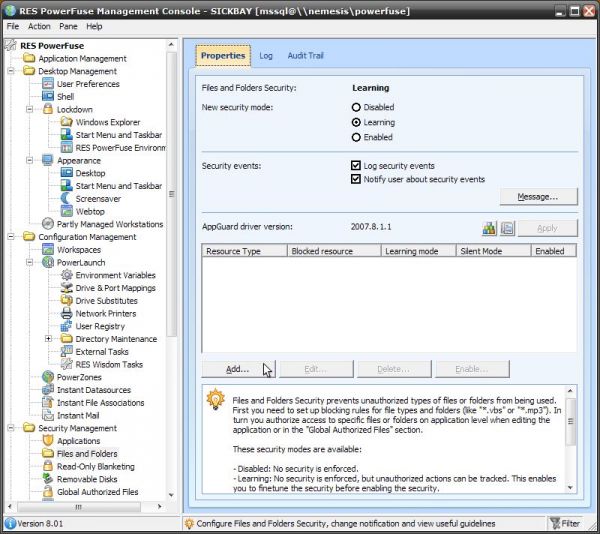
Task: Sort by the Resource Type column header
Action: [244, 251]
